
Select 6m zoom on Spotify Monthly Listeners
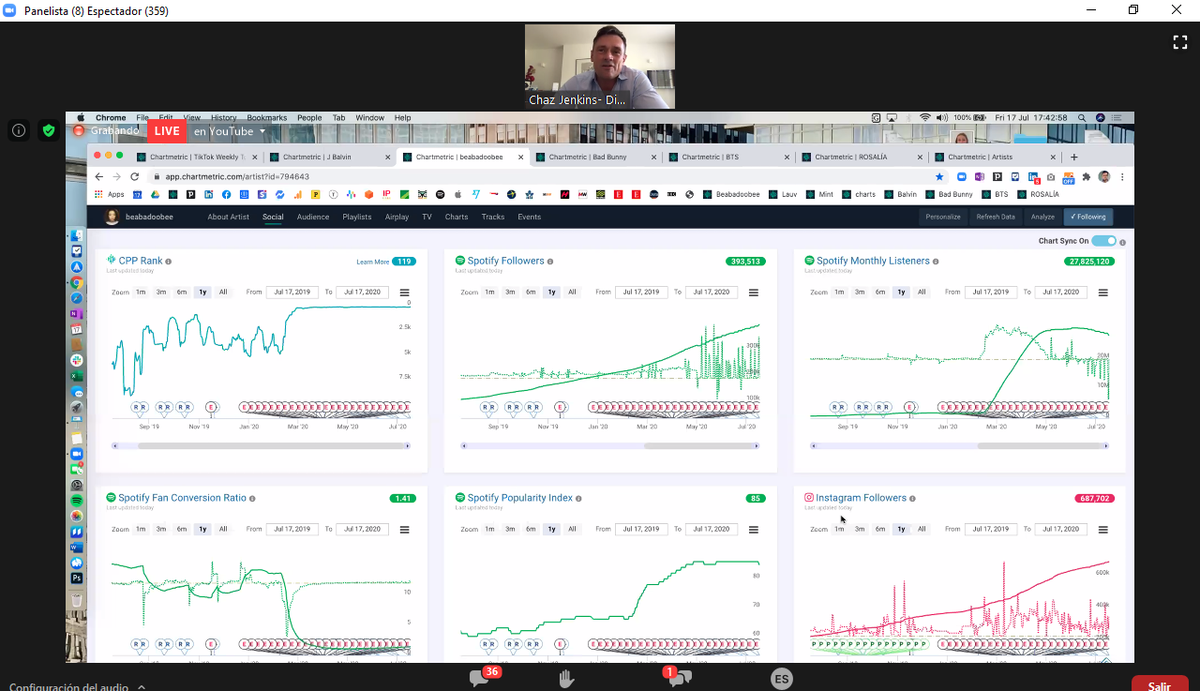(x=880, y=292)
